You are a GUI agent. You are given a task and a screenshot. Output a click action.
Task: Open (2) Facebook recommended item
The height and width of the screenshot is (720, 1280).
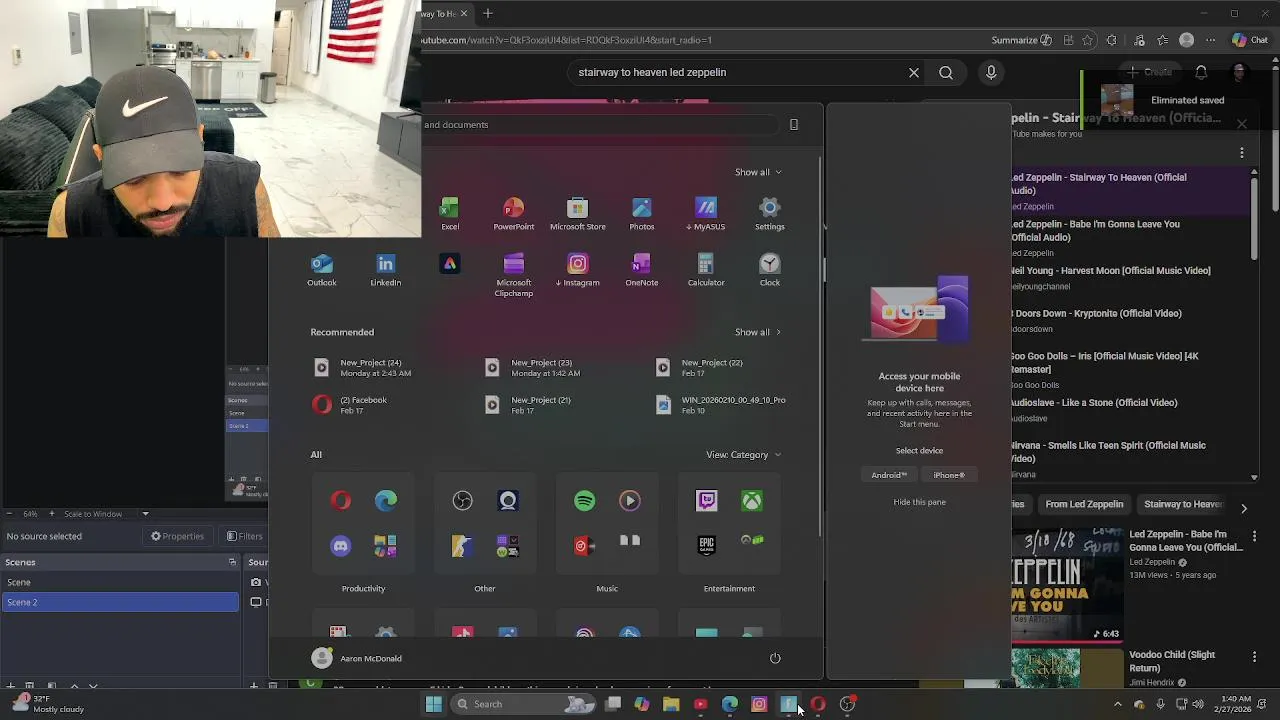click(350, 405)
